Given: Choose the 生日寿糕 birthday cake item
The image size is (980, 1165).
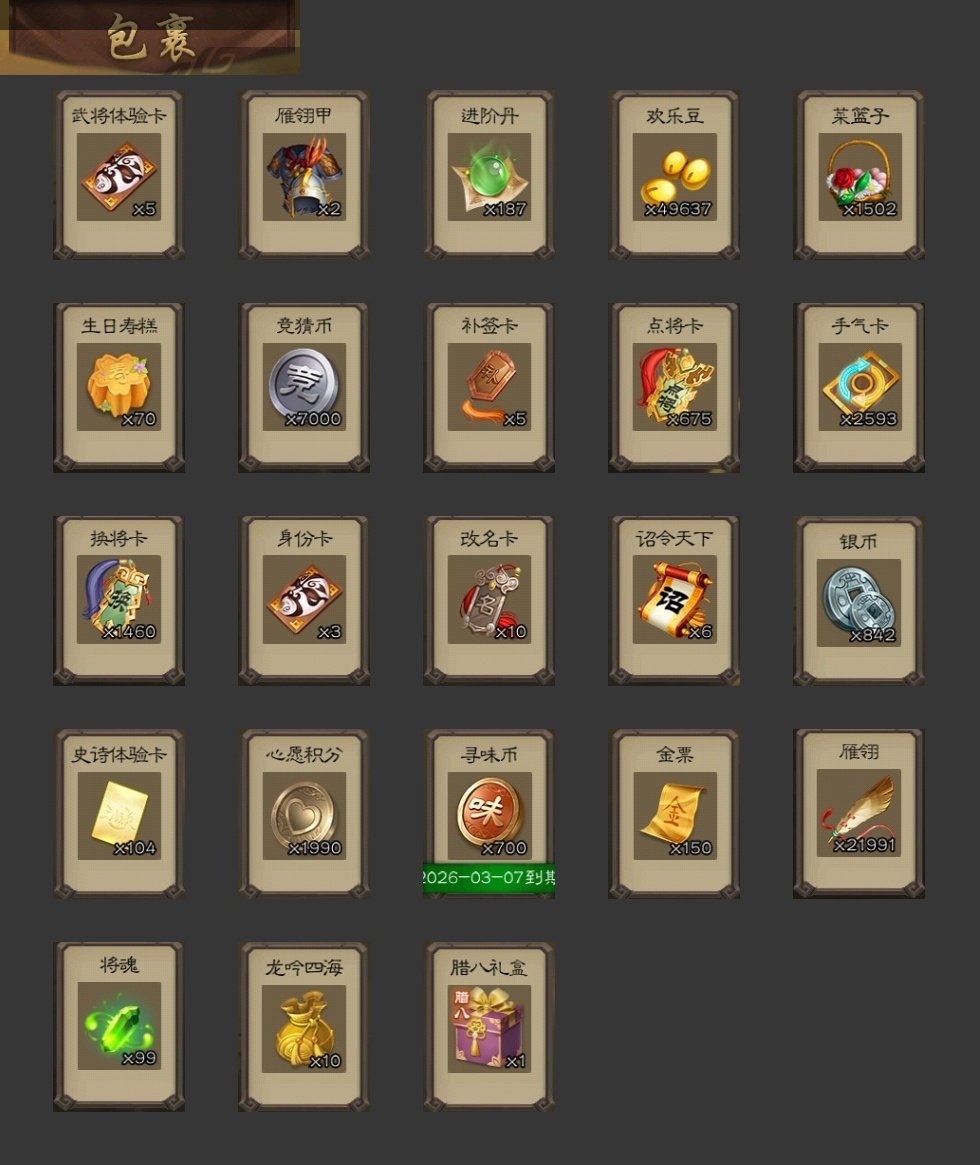Looking at the screenshot, I should (x=119, y=387).
